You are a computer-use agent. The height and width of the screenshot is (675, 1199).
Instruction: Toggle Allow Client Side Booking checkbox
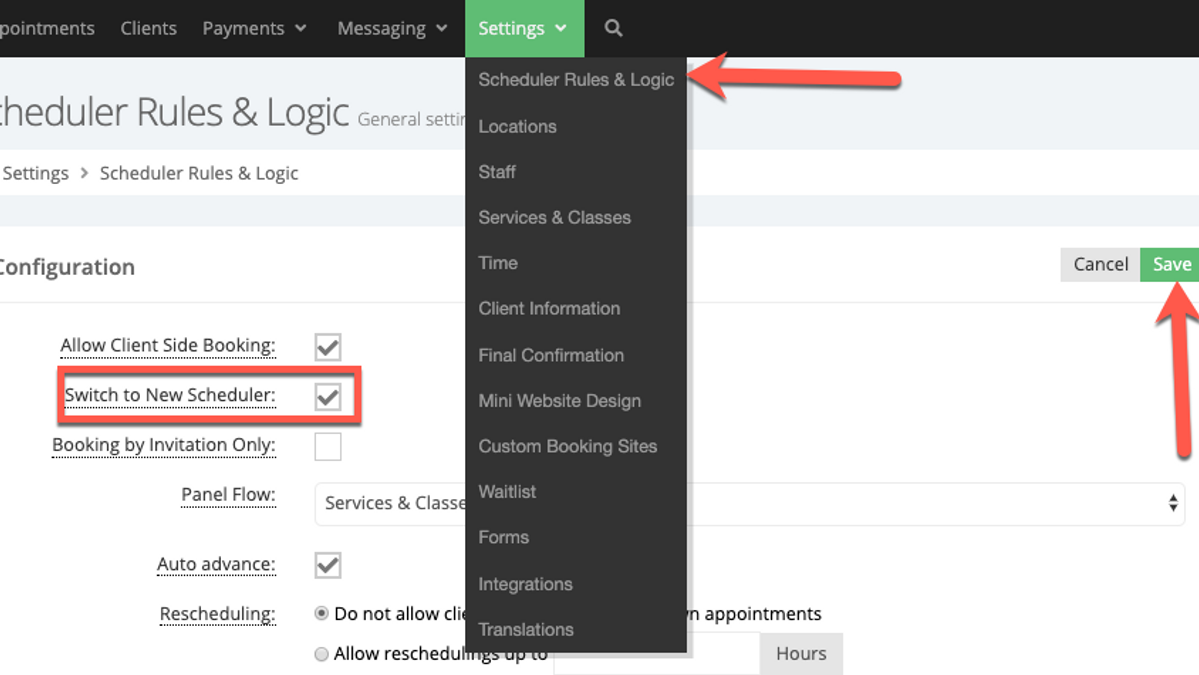tap(327, 347)
